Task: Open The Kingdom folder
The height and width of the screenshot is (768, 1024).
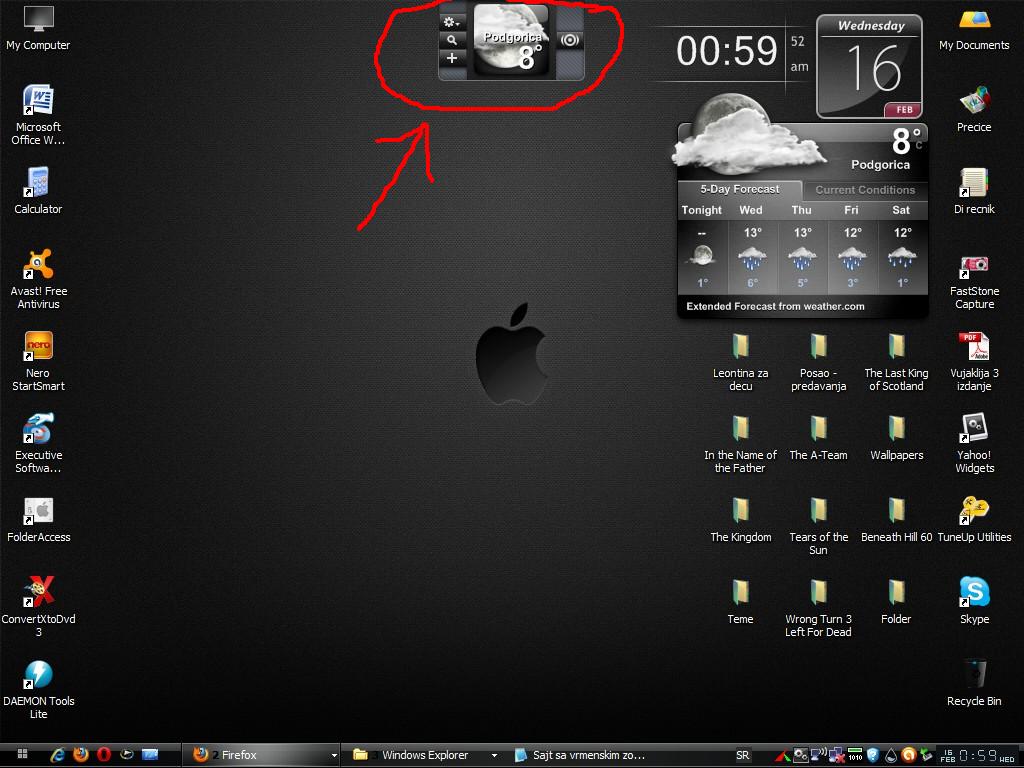Action: [740, 520]
